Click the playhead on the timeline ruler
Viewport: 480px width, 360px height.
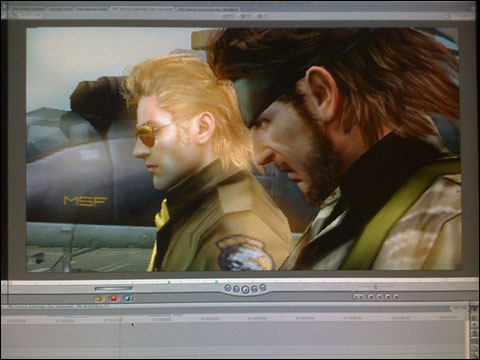(x=121, y=319)
